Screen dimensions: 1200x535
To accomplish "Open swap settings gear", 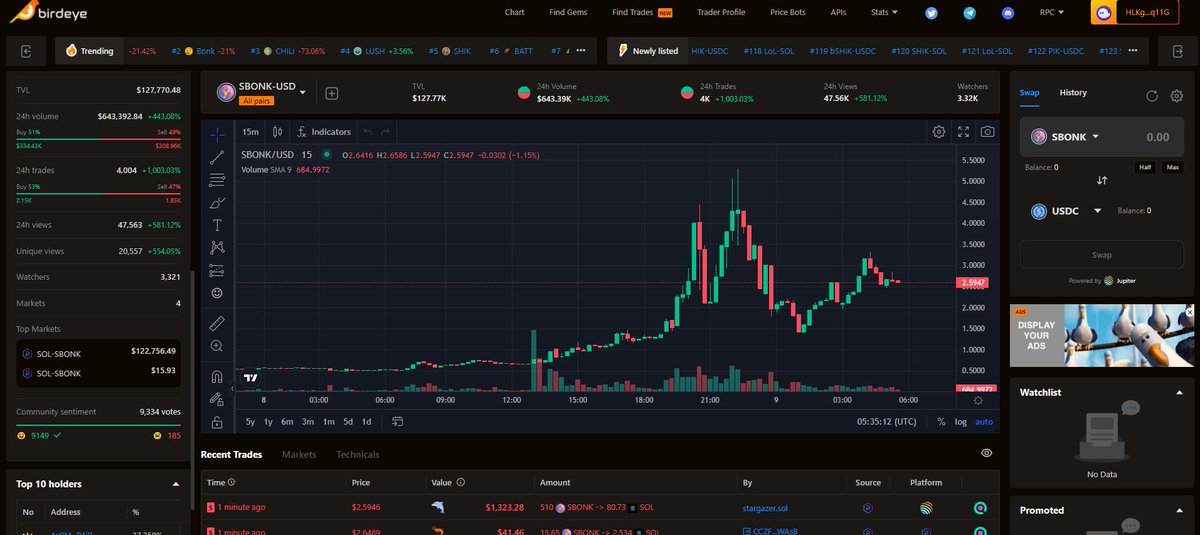I will (x=1176, y=96).
